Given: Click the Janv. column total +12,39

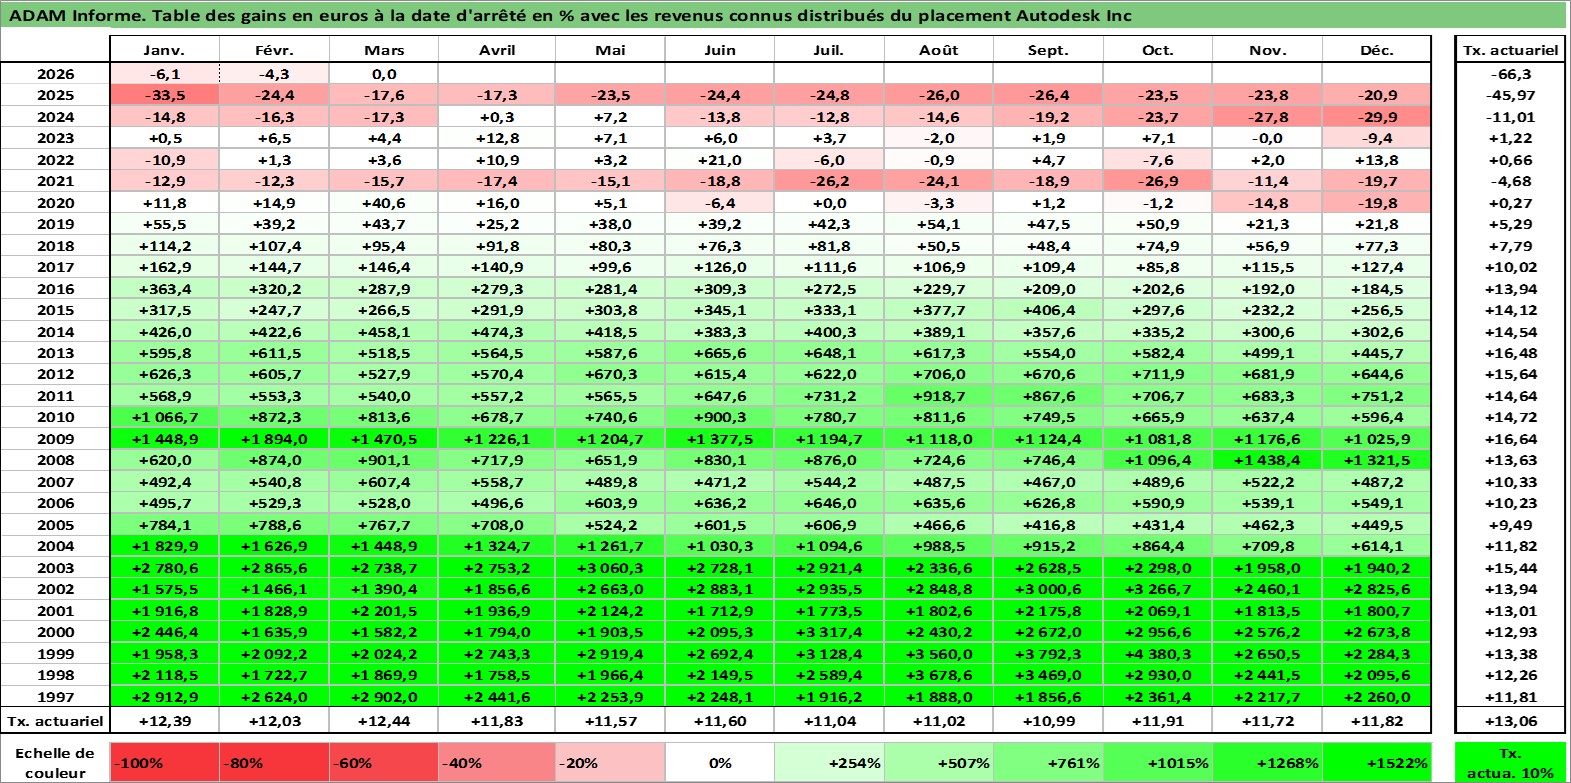Looking at the screenshot, I should (164, 721).
